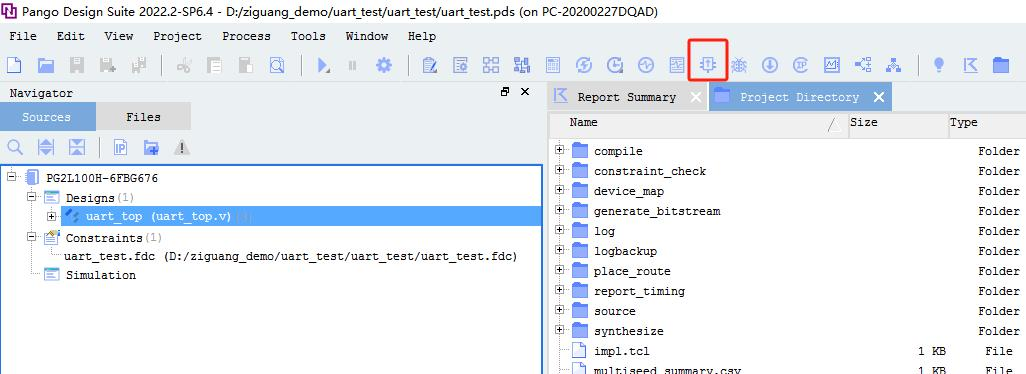
Task: Click the New file toolbar icon
Action: coord(14,65)
